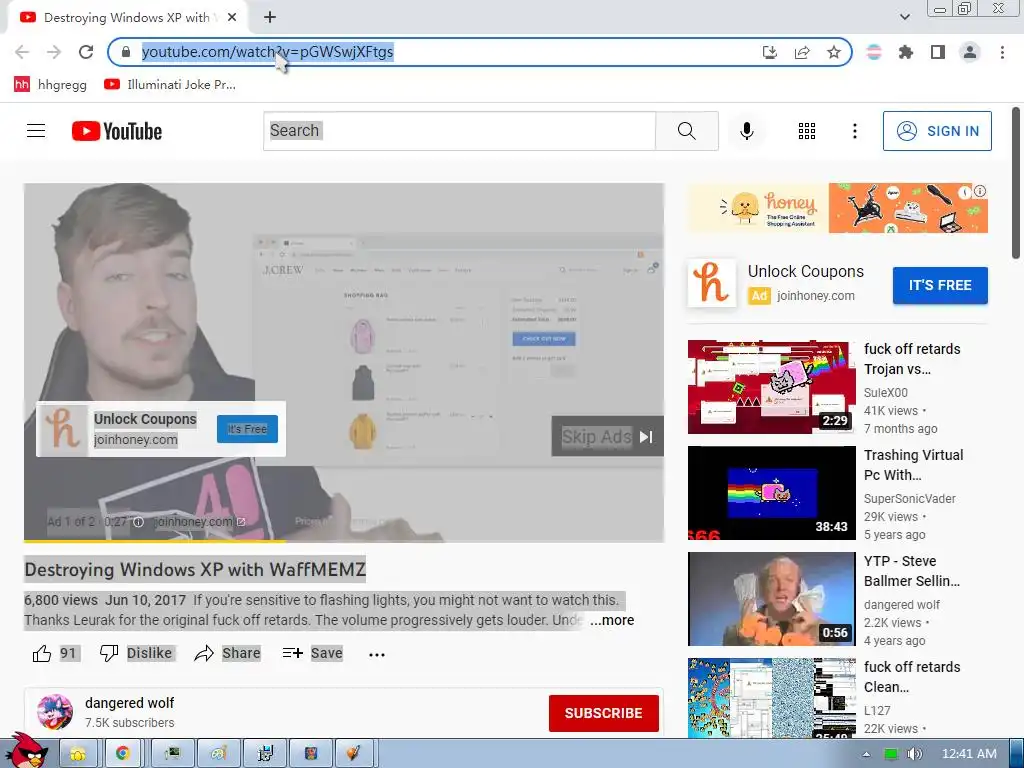Visit joinhoney.com link in video ad bar
This screenshot has width=1024, height=768.
[x=199, y=522]
